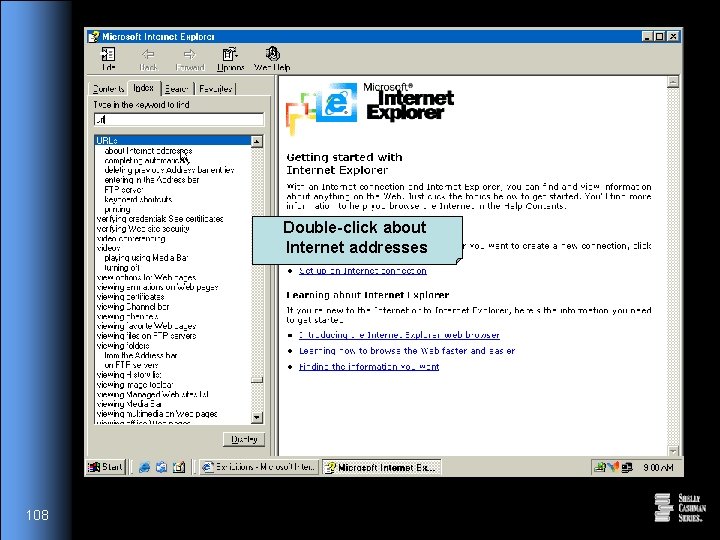This screenshot has width=720, height=540.
Task: Close the Microsoft Internet Explorer Help window
Action: pyautogui.click(x=673, y=36)
